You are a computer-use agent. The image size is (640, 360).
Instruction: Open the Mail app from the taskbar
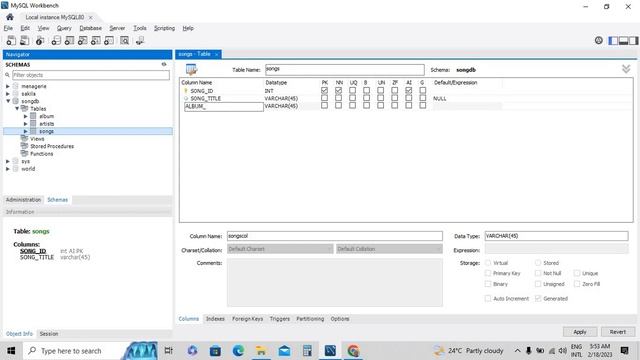pyautogui.click(x=284, y=351)
